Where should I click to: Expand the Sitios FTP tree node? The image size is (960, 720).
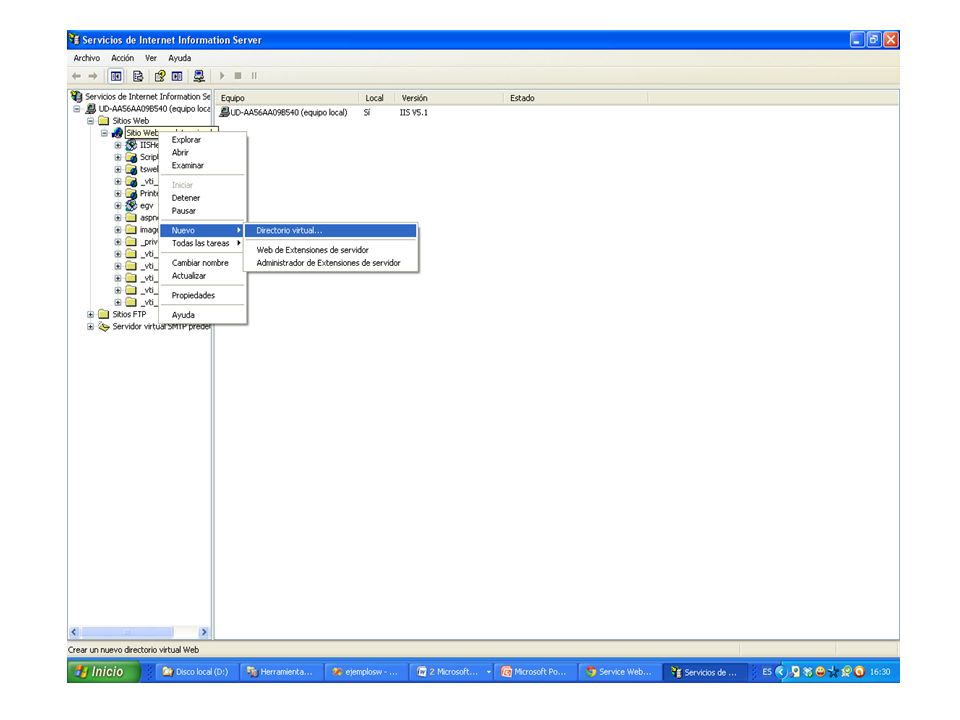click(91, 315)
